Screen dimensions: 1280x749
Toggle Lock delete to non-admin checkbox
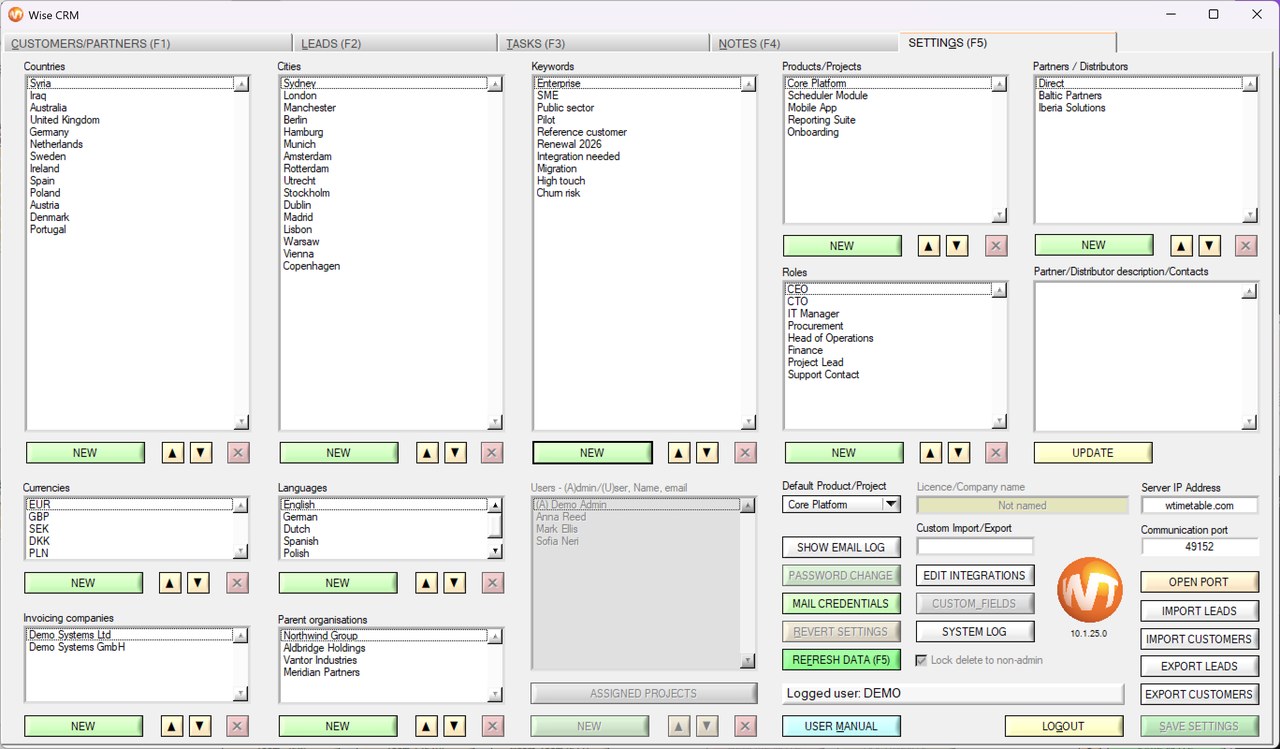922,660
